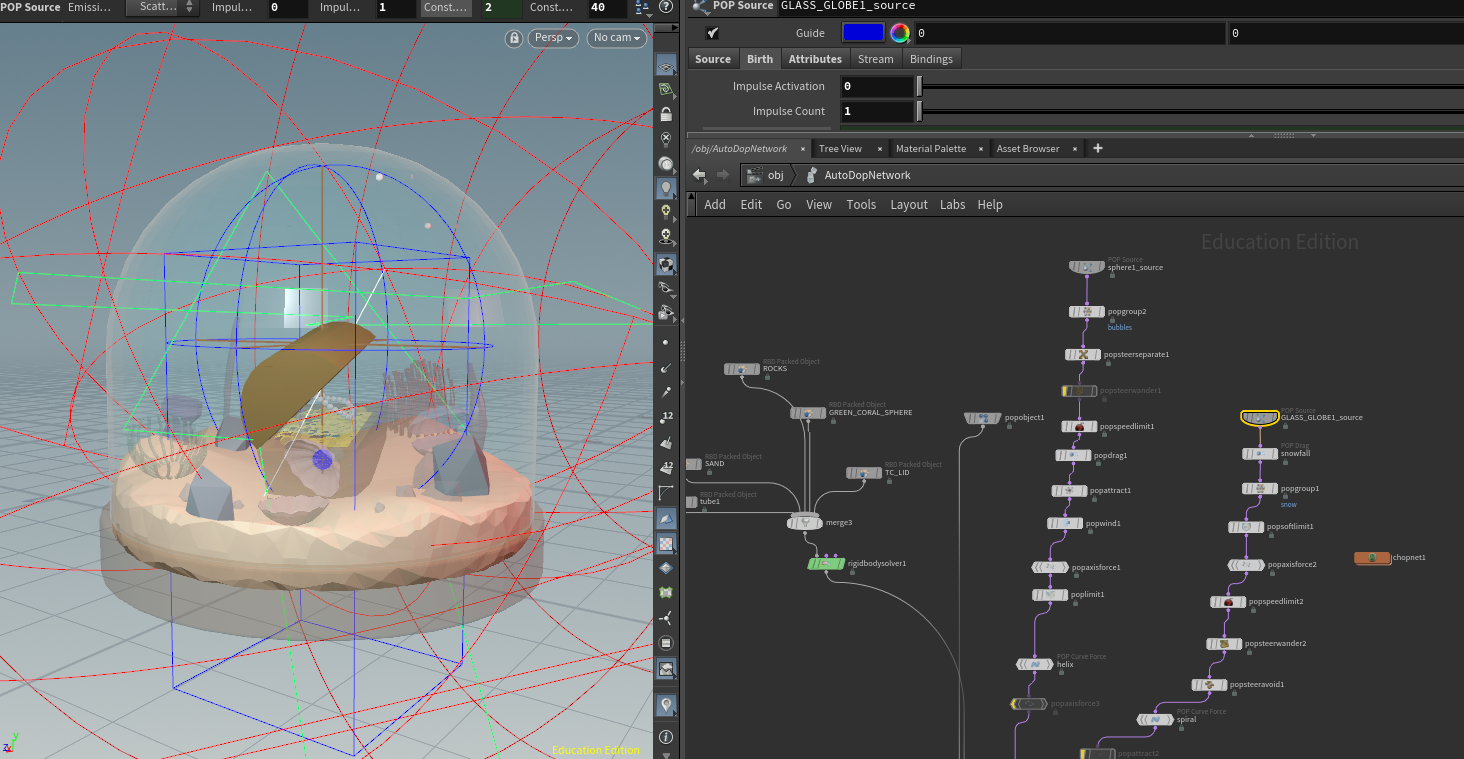
Task: Click the viewport camera lock icon beside Persp
Action: tap(514, 38)
